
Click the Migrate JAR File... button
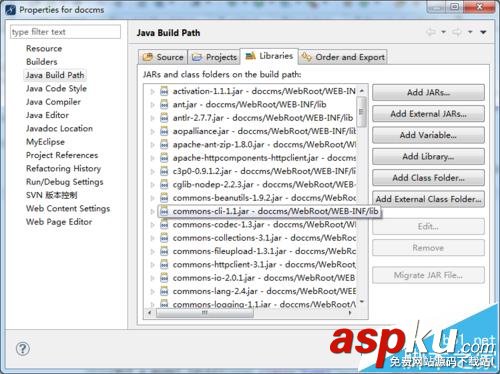(428, 275)
